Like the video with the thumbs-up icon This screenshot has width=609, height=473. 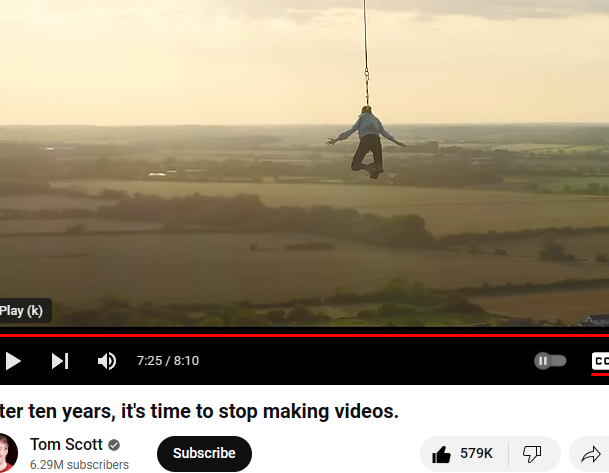pos(442,454)
